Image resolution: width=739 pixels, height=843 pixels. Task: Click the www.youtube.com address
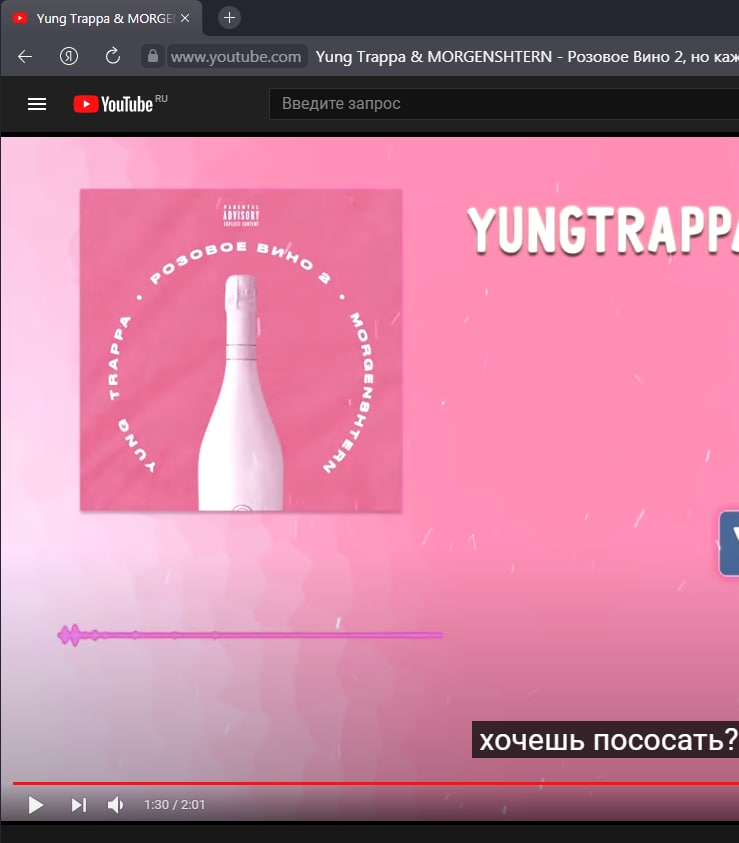pyautogui.click(x=236, y=56)
